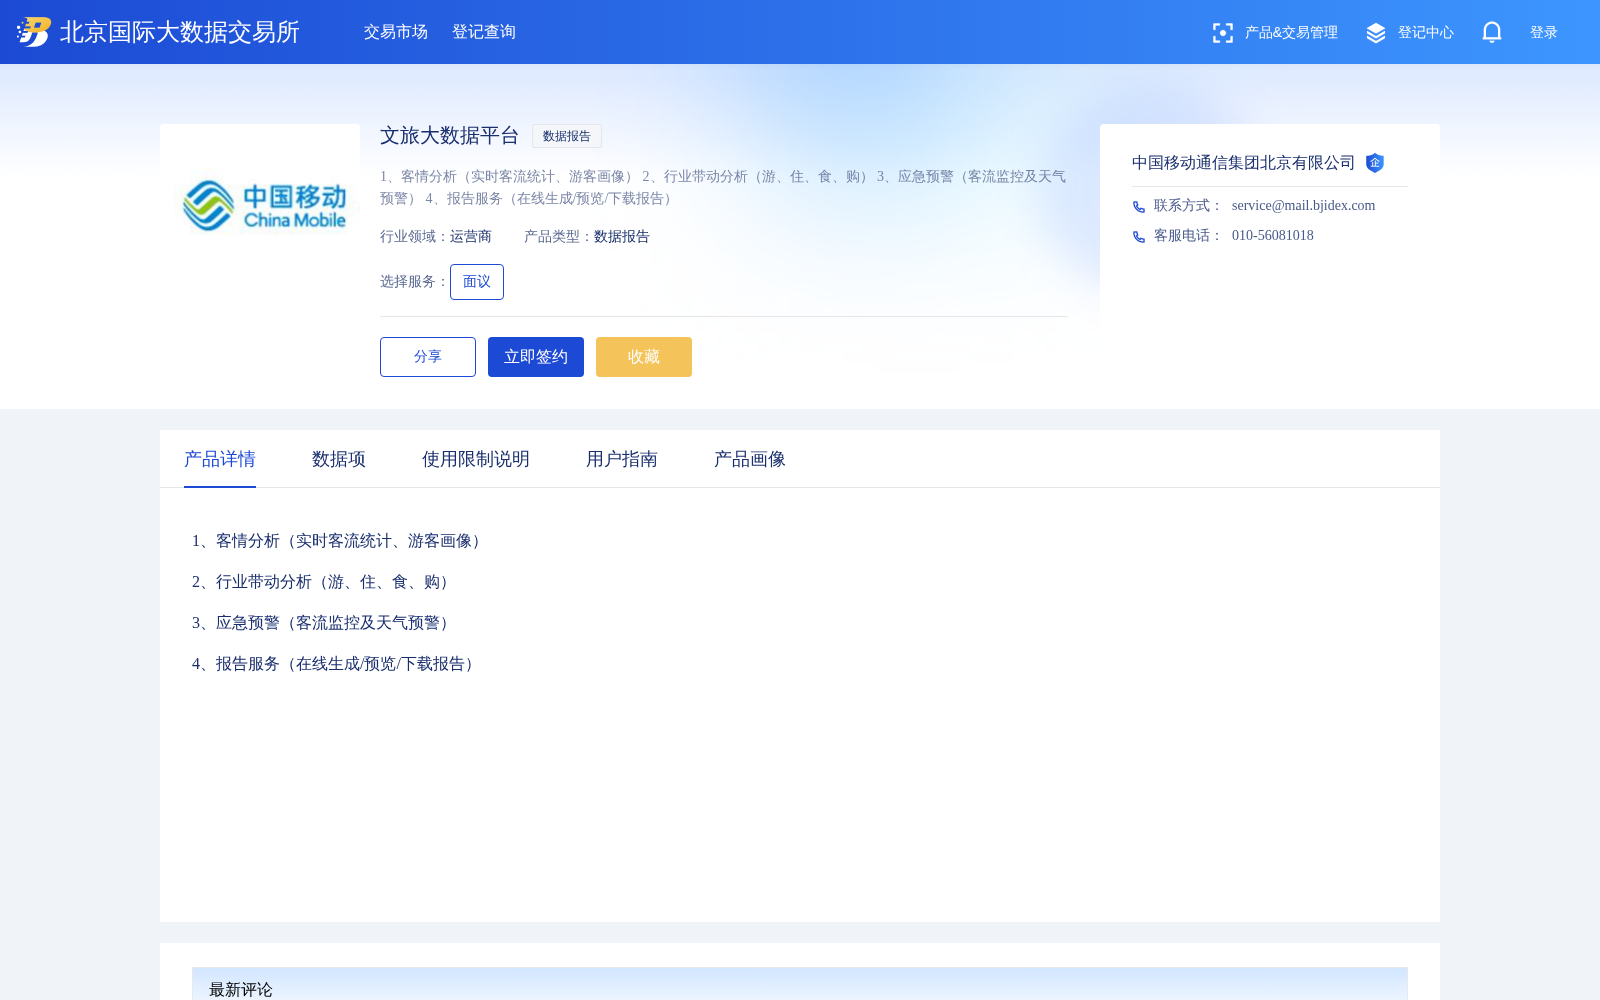Click the phone icon beside 客服电话
Screen dimensions: 1600x1000
1139,236
